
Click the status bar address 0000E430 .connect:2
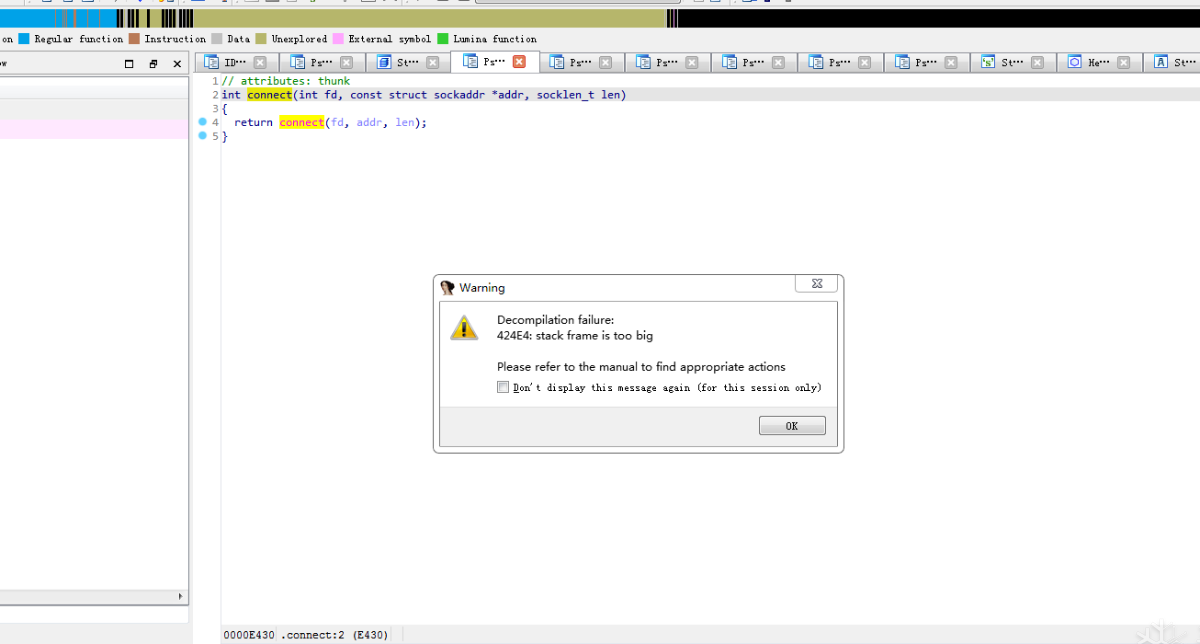pyautogui.click(x=306, y=635)
